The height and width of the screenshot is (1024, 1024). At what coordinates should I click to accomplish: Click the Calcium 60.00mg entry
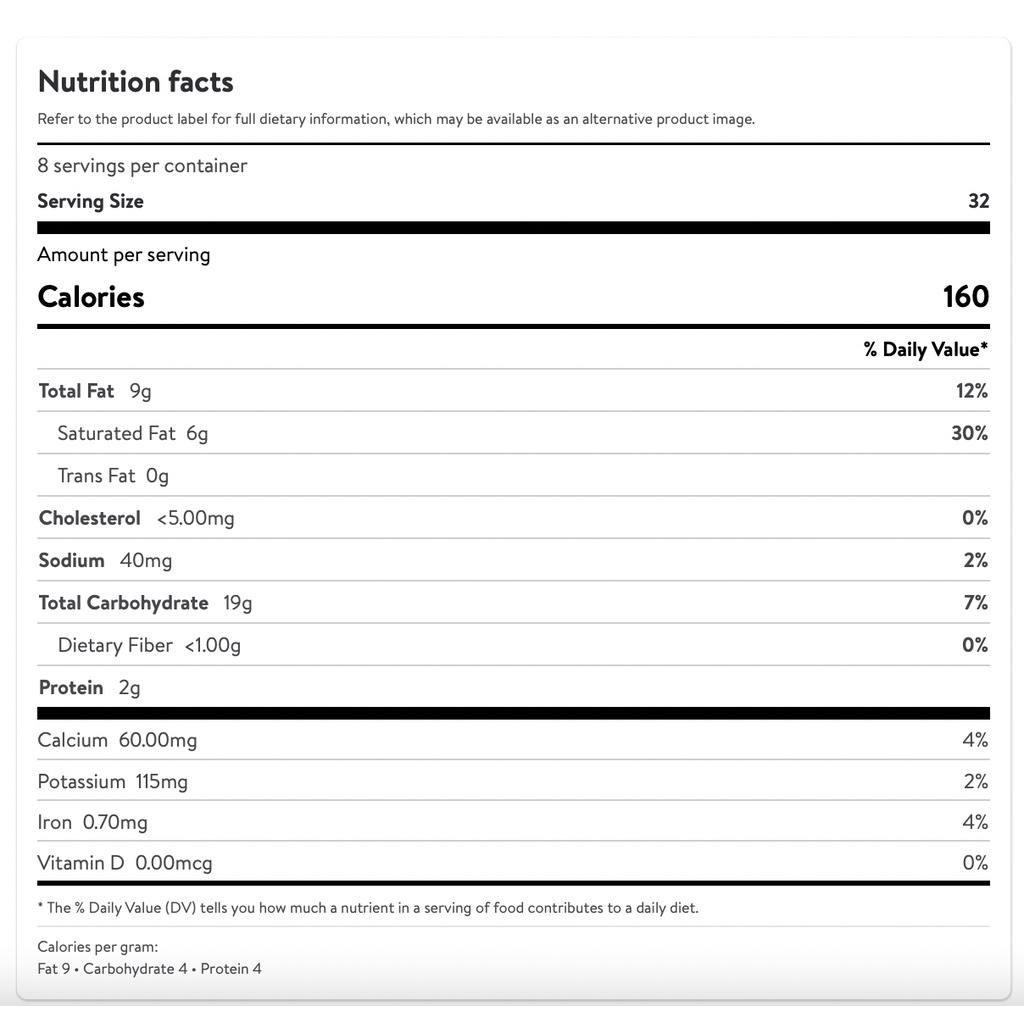coord(117,740)
